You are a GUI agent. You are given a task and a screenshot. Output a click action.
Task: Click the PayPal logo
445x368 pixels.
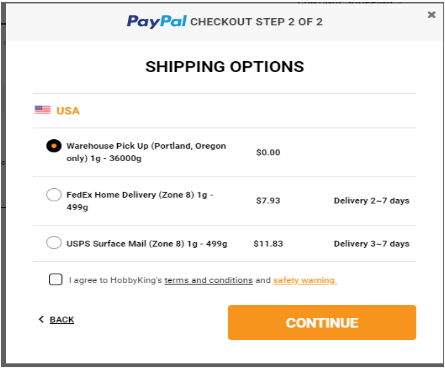[157, 22]
